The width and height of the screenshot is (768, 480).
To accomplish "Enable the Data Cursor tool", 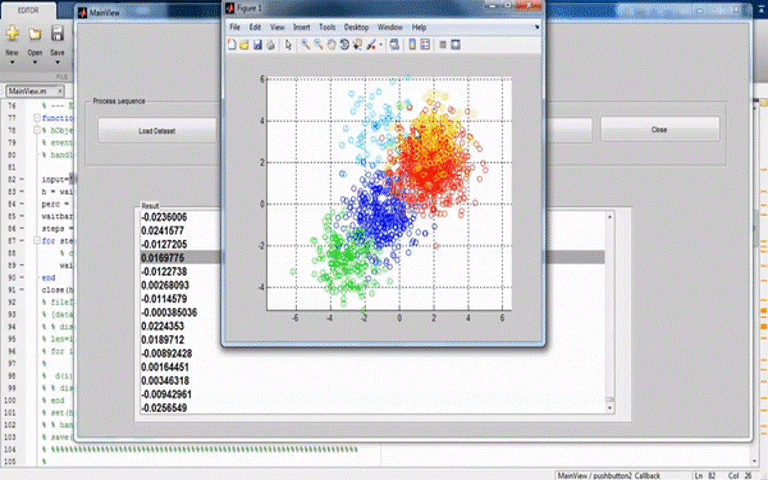I will coord(357,45).
